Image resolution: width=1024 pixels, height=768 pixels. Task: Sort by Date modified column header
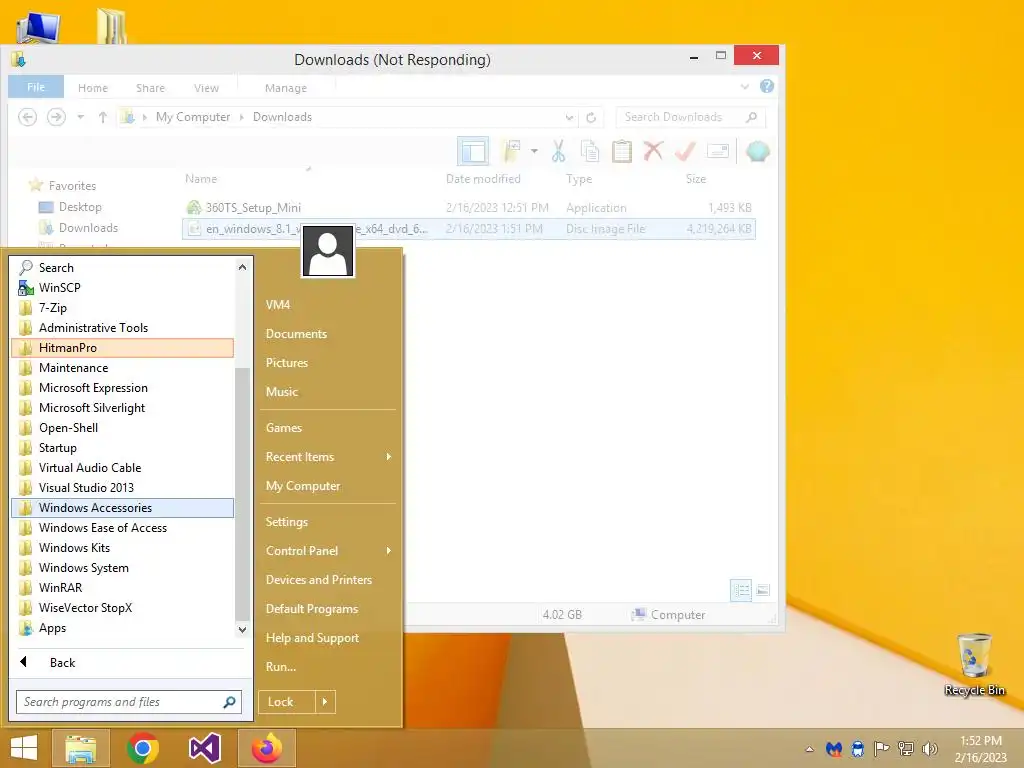tap(483, 179)
